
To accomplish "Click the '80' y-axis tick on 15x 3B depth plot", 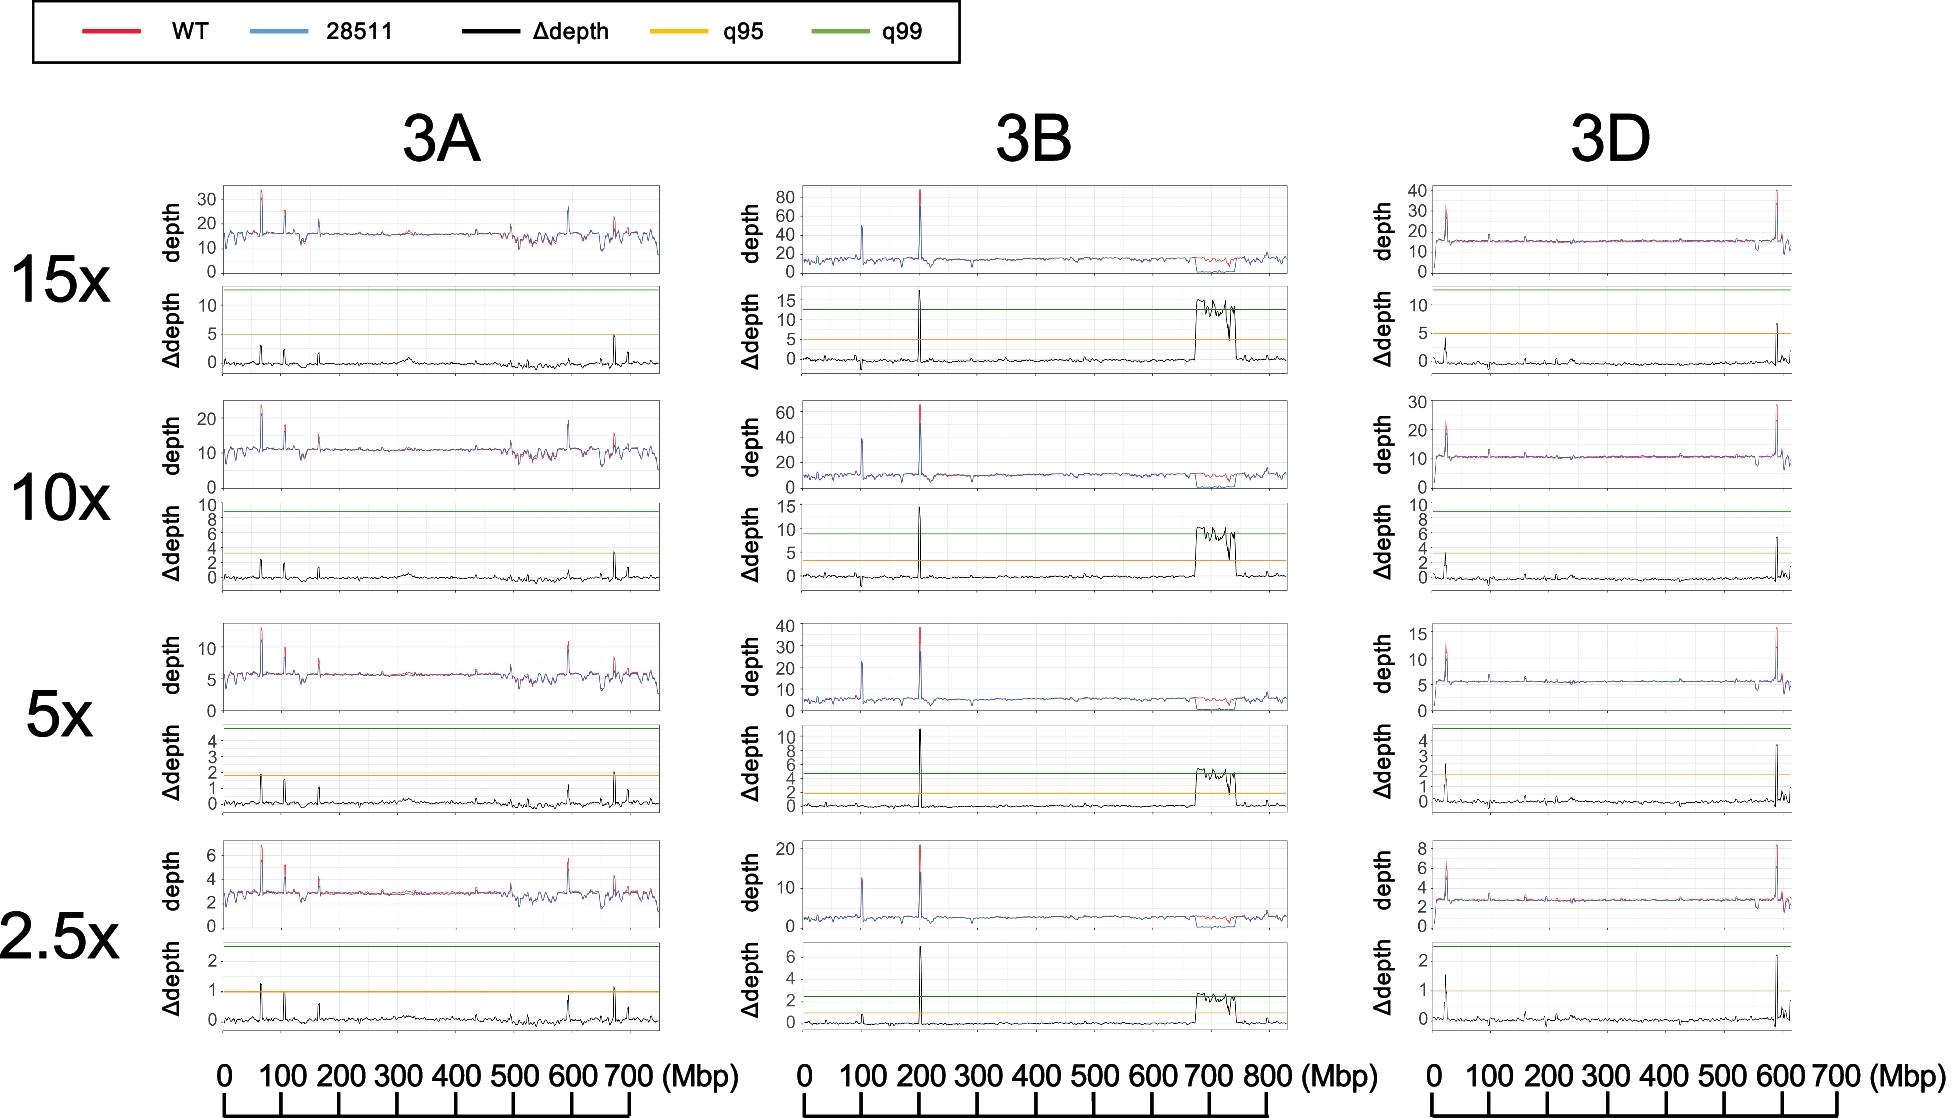I will [785, 197].
